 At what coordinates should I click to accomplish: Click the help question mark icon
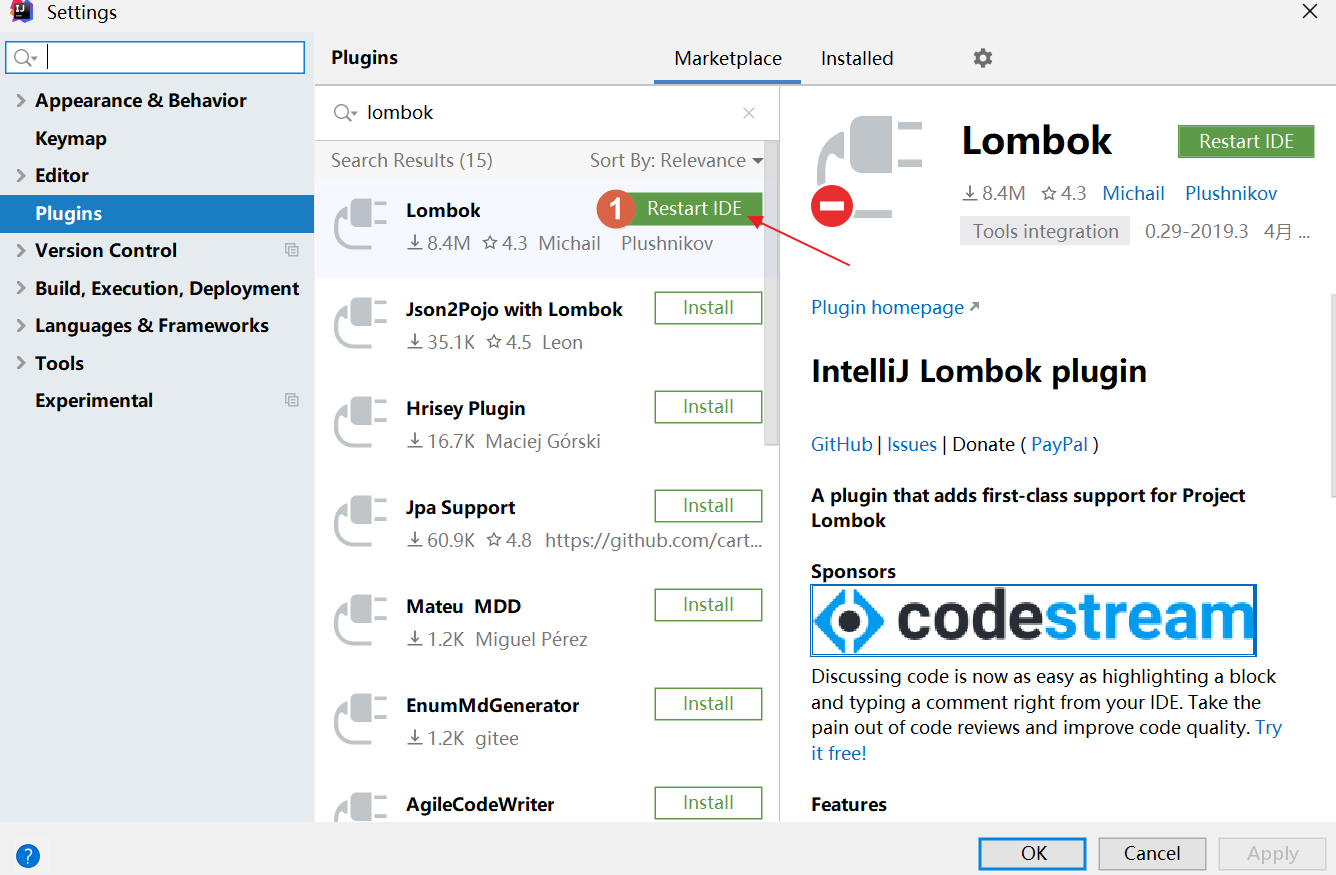click(28, 855)
